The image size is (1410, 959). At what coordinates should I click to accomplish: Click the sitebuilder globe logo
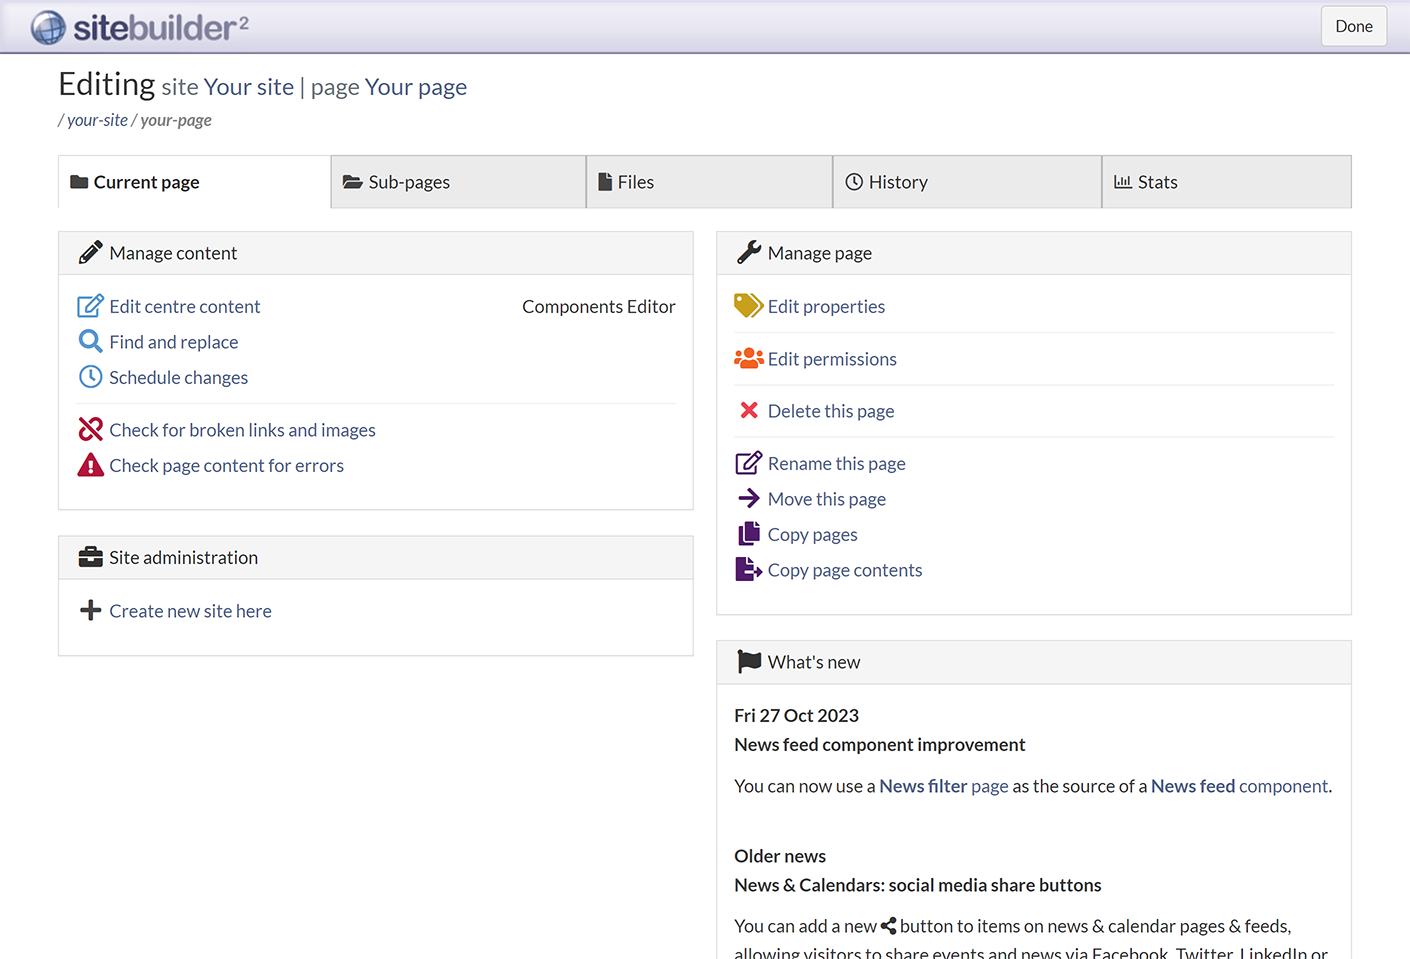[47, 27]
